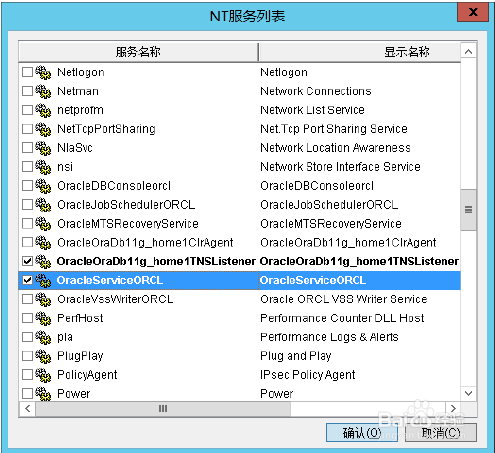Click the gear icon beside PolicyAgent
Viewport: 495px width, 453px height.
43,375
